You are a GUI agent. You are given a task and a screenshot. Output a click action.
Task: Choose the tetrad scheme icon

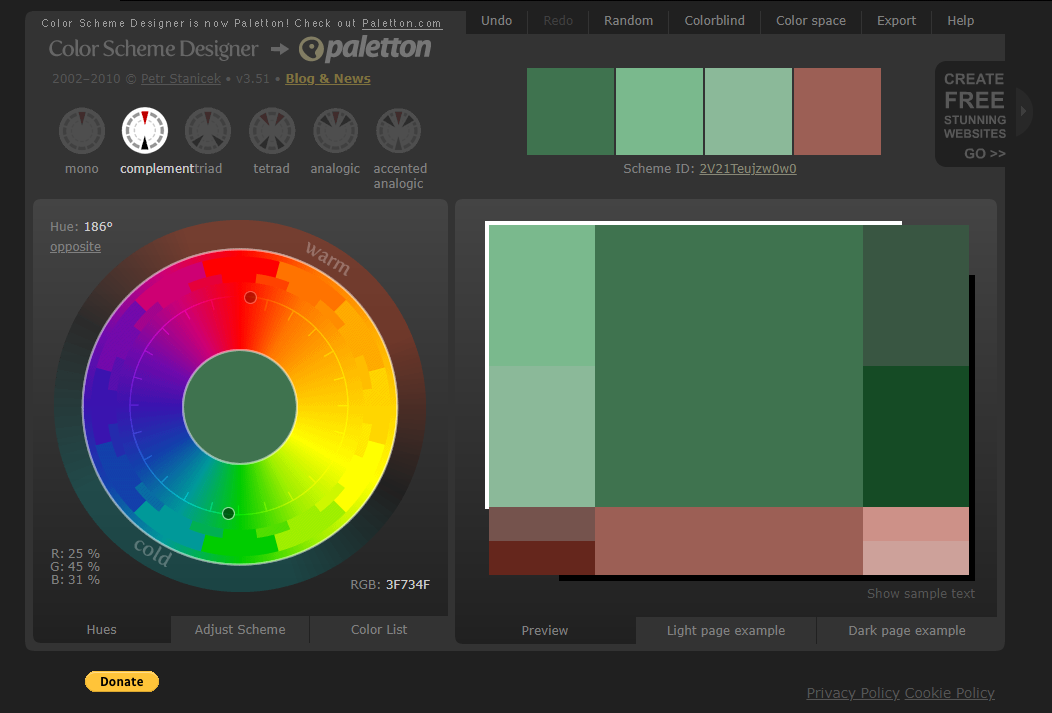(x=271, y=131)
